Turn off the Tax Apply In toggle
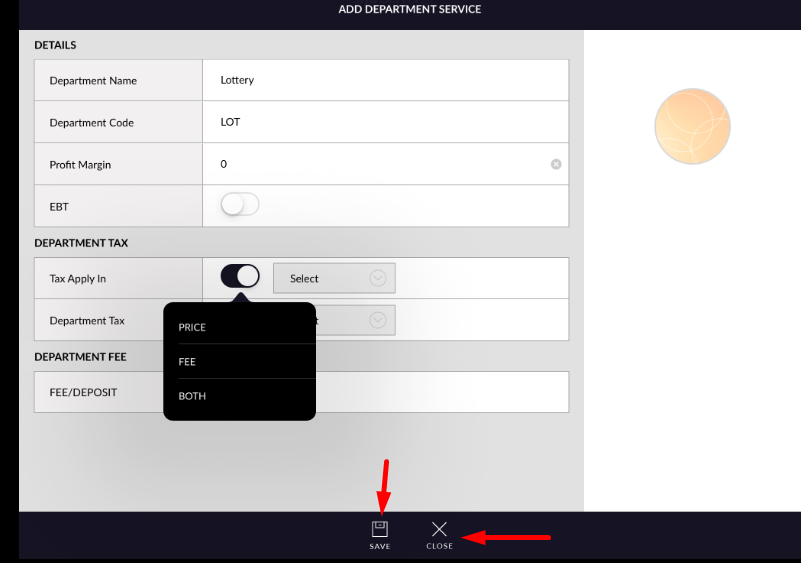 [240, 277]
